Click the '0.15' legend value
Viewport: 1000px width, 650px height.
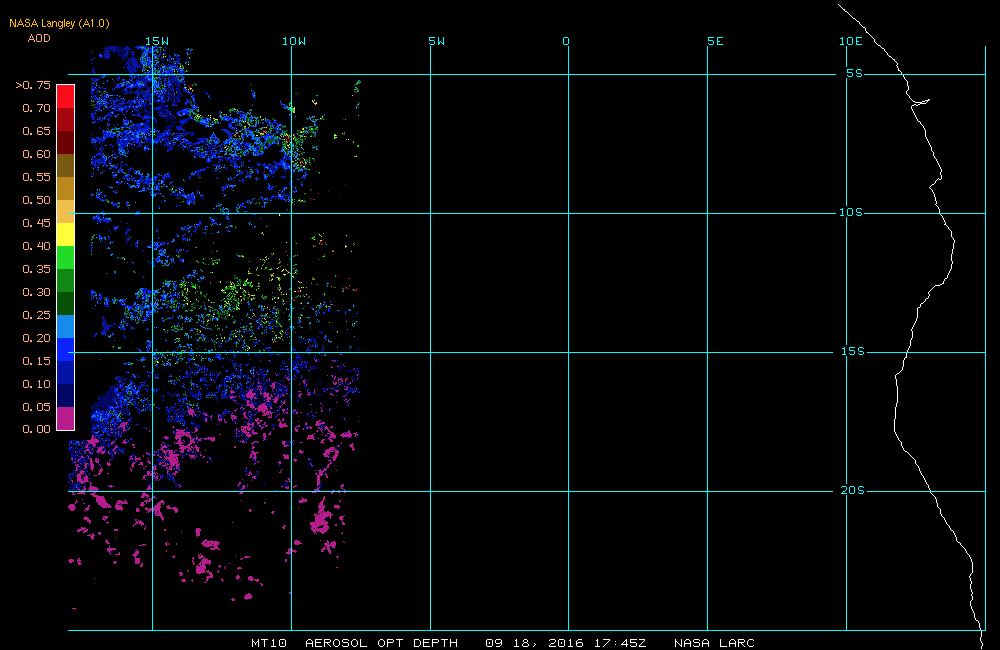[x=36, y=360]
